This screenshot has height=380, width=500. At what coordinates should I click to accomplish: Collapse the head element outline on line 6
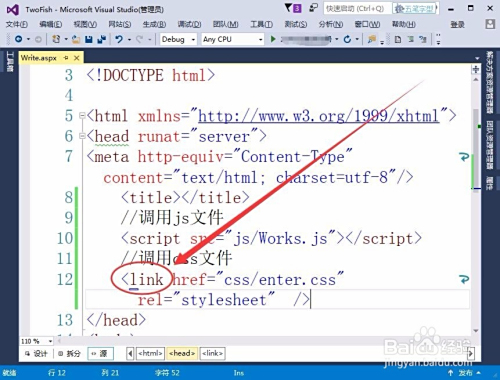tap(82, 136)
